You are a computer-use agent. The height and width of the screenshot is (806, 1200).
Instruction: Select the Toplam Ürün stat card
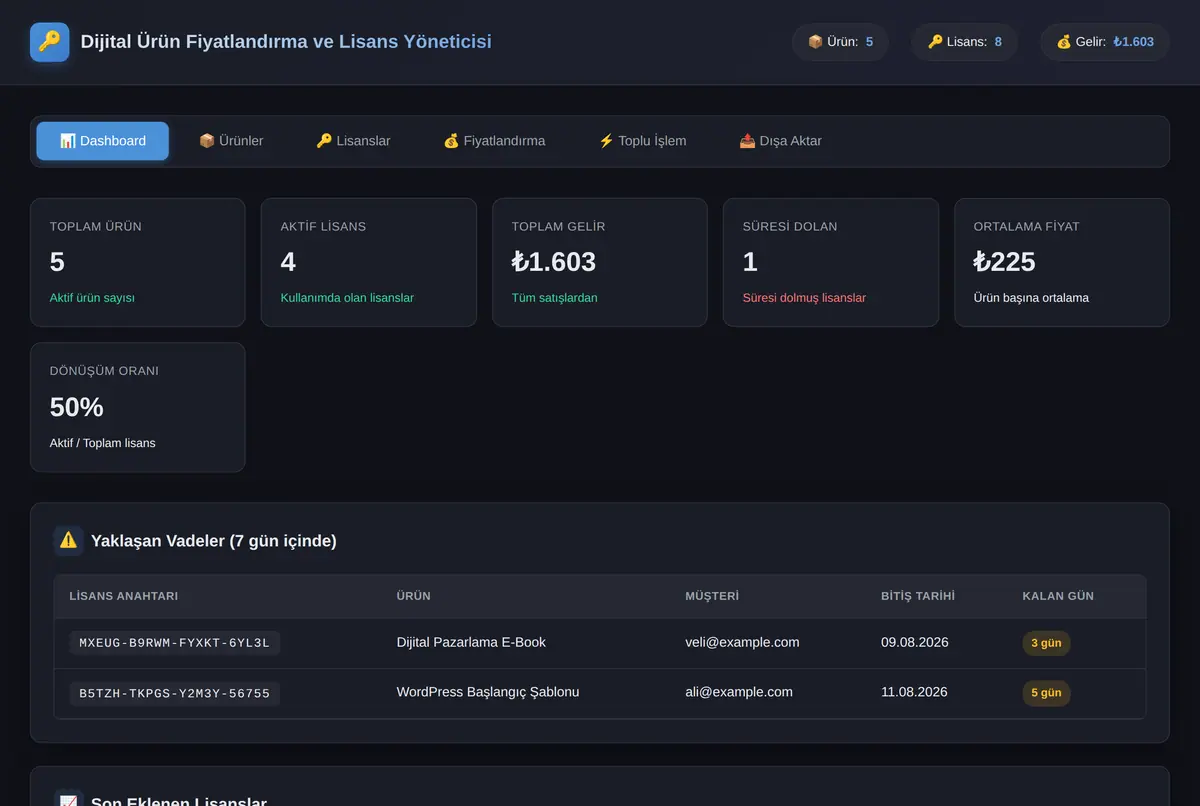138,262
